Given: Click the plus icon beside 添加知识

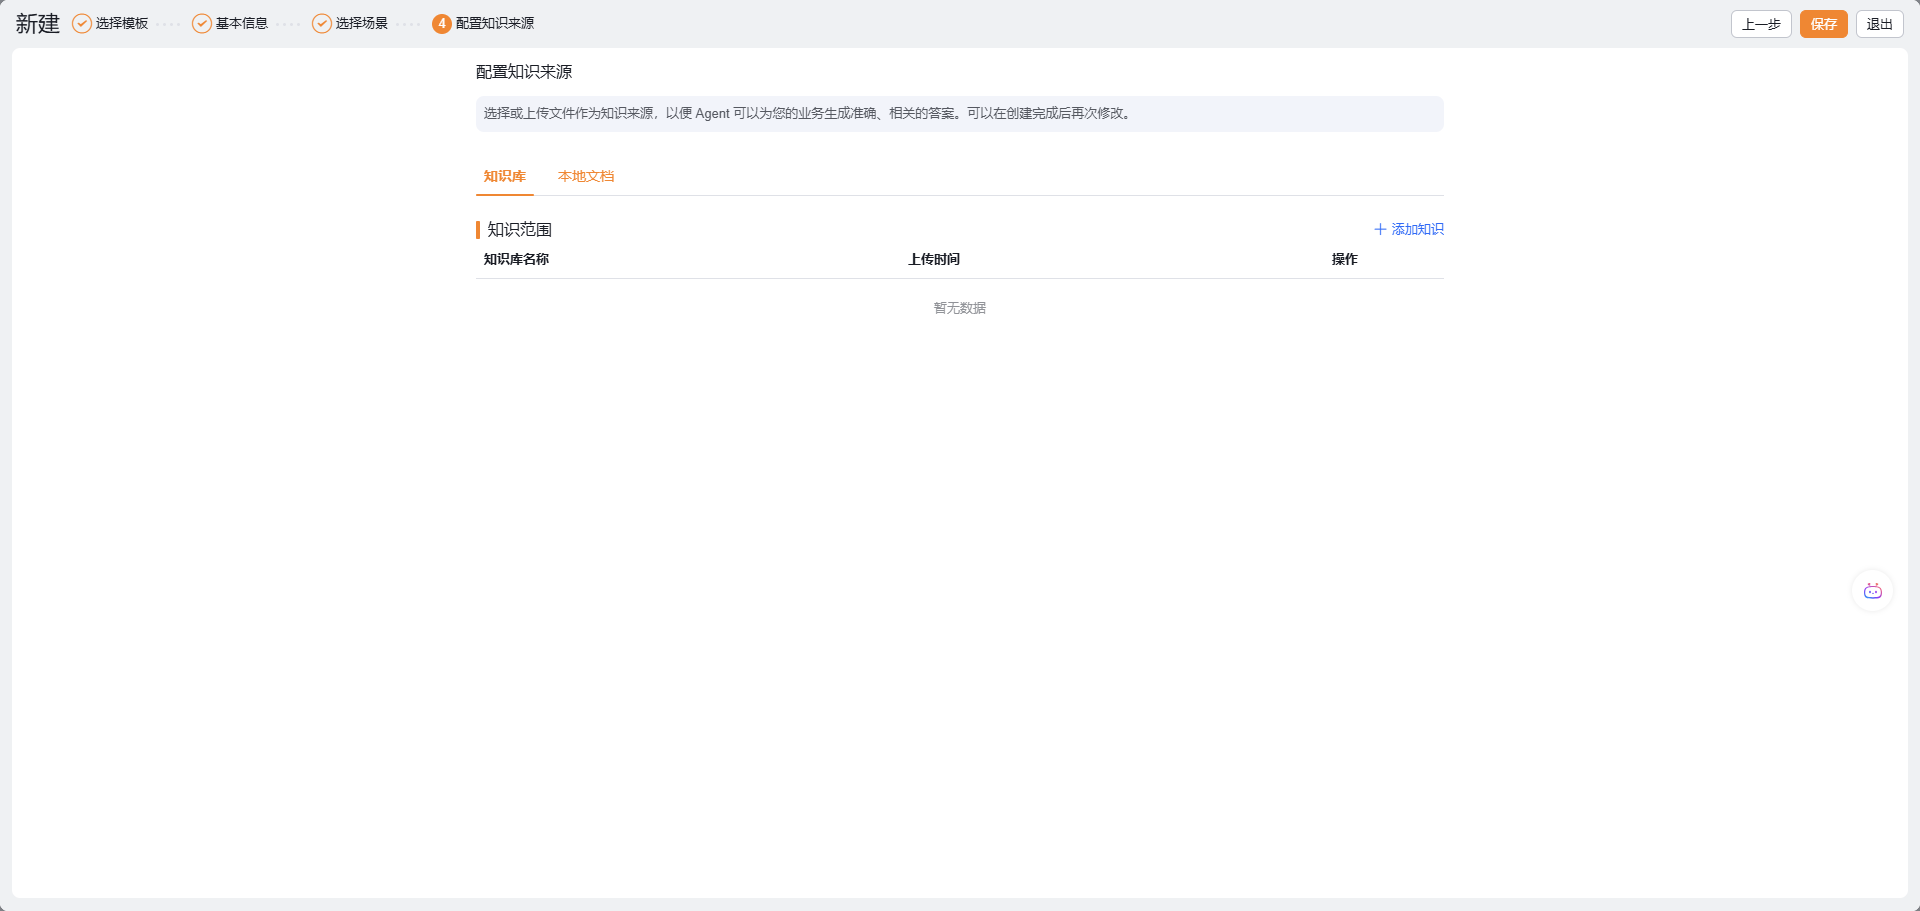Looking at the screenshot, I should click(1380, 230).
